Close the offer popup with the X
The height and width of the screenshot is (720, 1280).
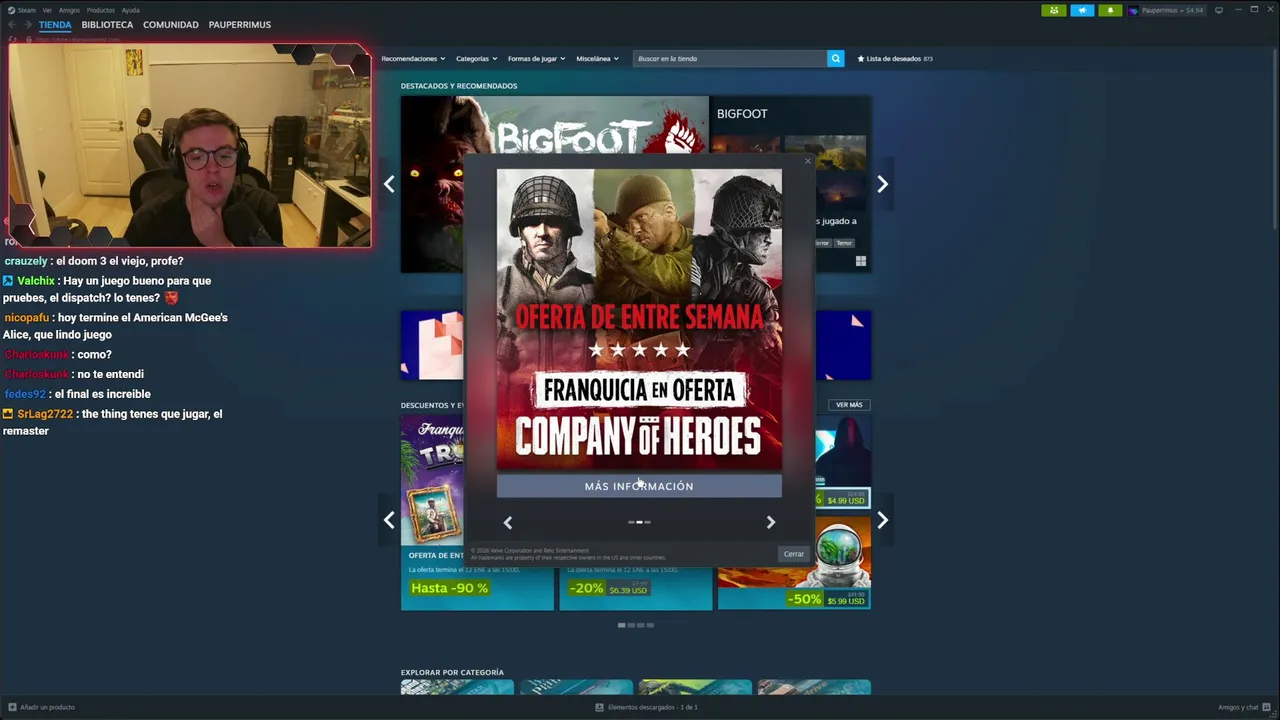[x=808, y=161]
